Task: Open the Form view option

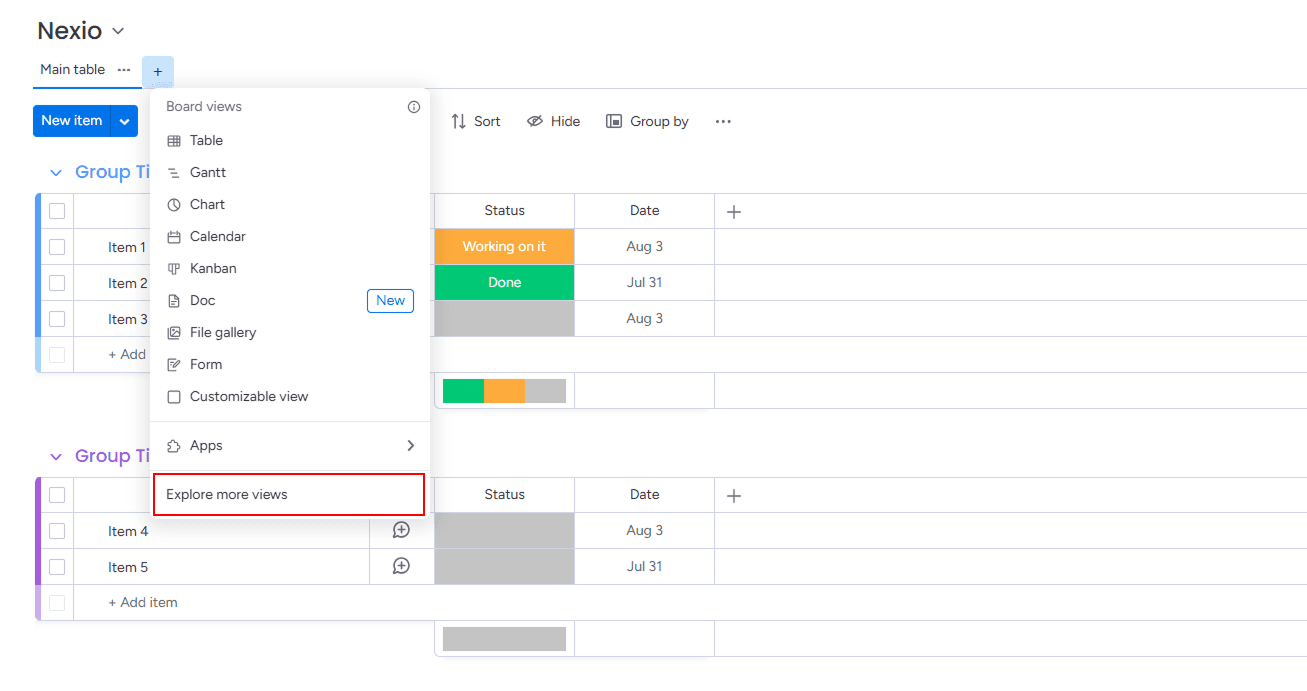Action: point(174,364)
